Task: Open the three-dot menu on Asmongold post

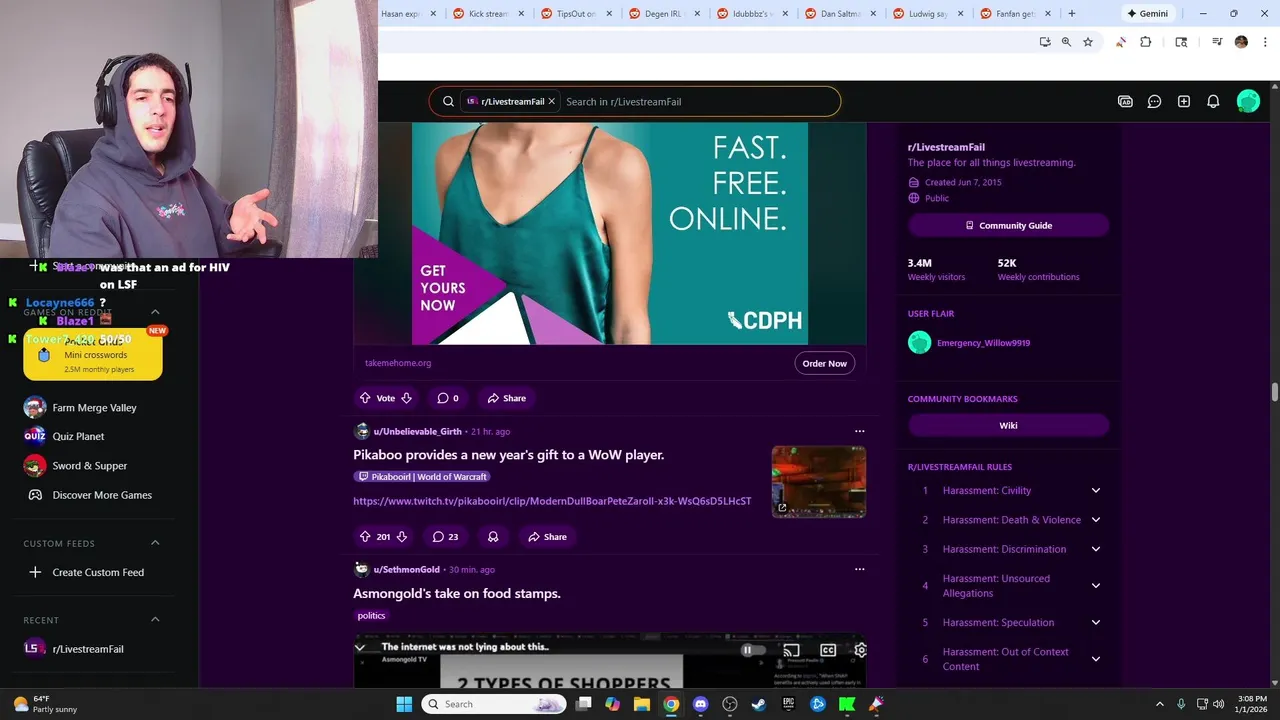Action: tap(859, 569)
